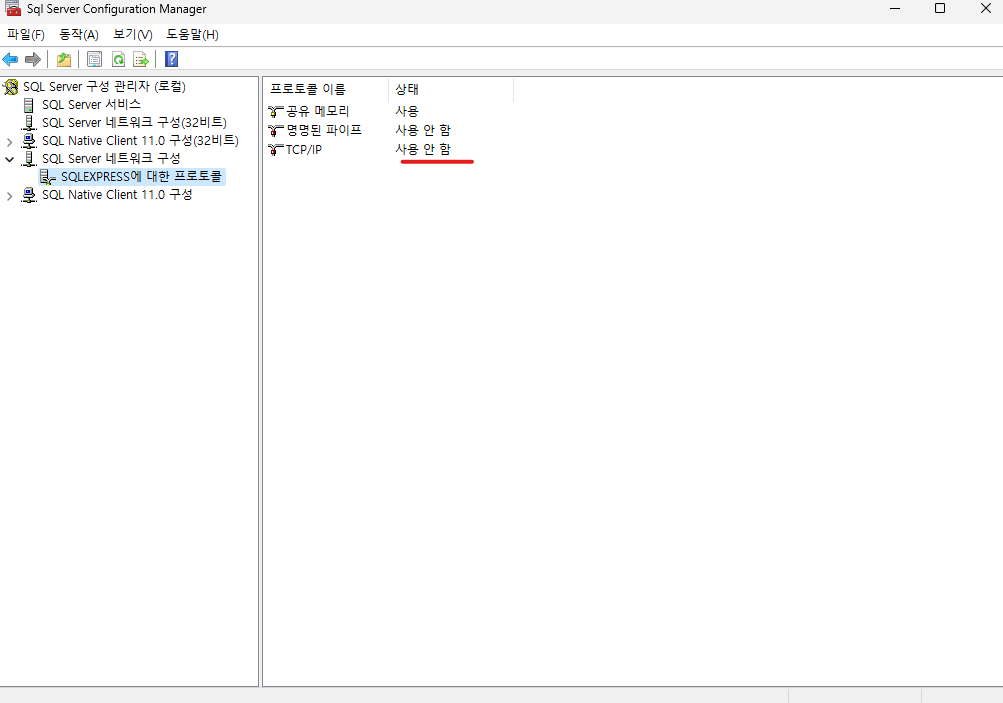Select SQL Native Client 11.0 구성(32비트) label
The height and width of the screenshot is (703, 1003).
(x=140, y=141)
